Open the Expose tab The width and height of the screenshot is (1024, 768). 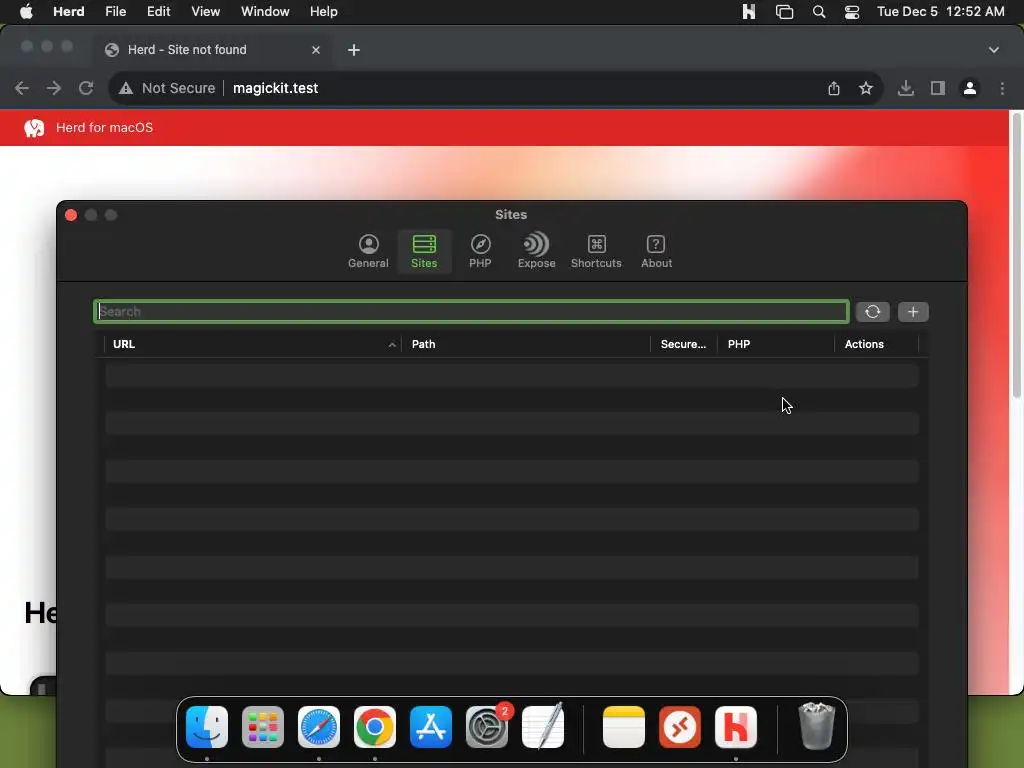click(x=536, y=251)
